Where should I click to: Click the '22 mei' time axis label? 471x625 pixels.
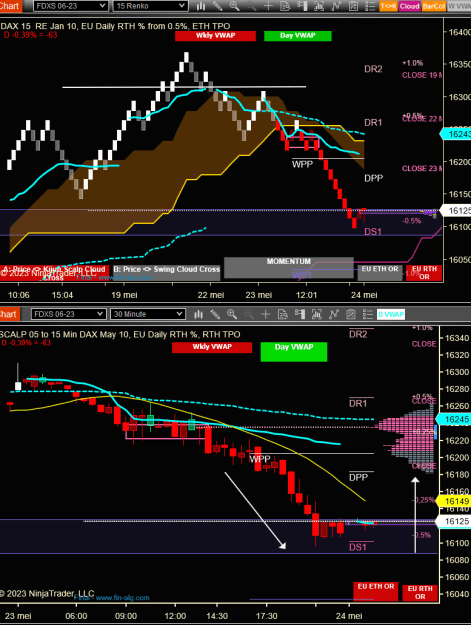[211, 295]
